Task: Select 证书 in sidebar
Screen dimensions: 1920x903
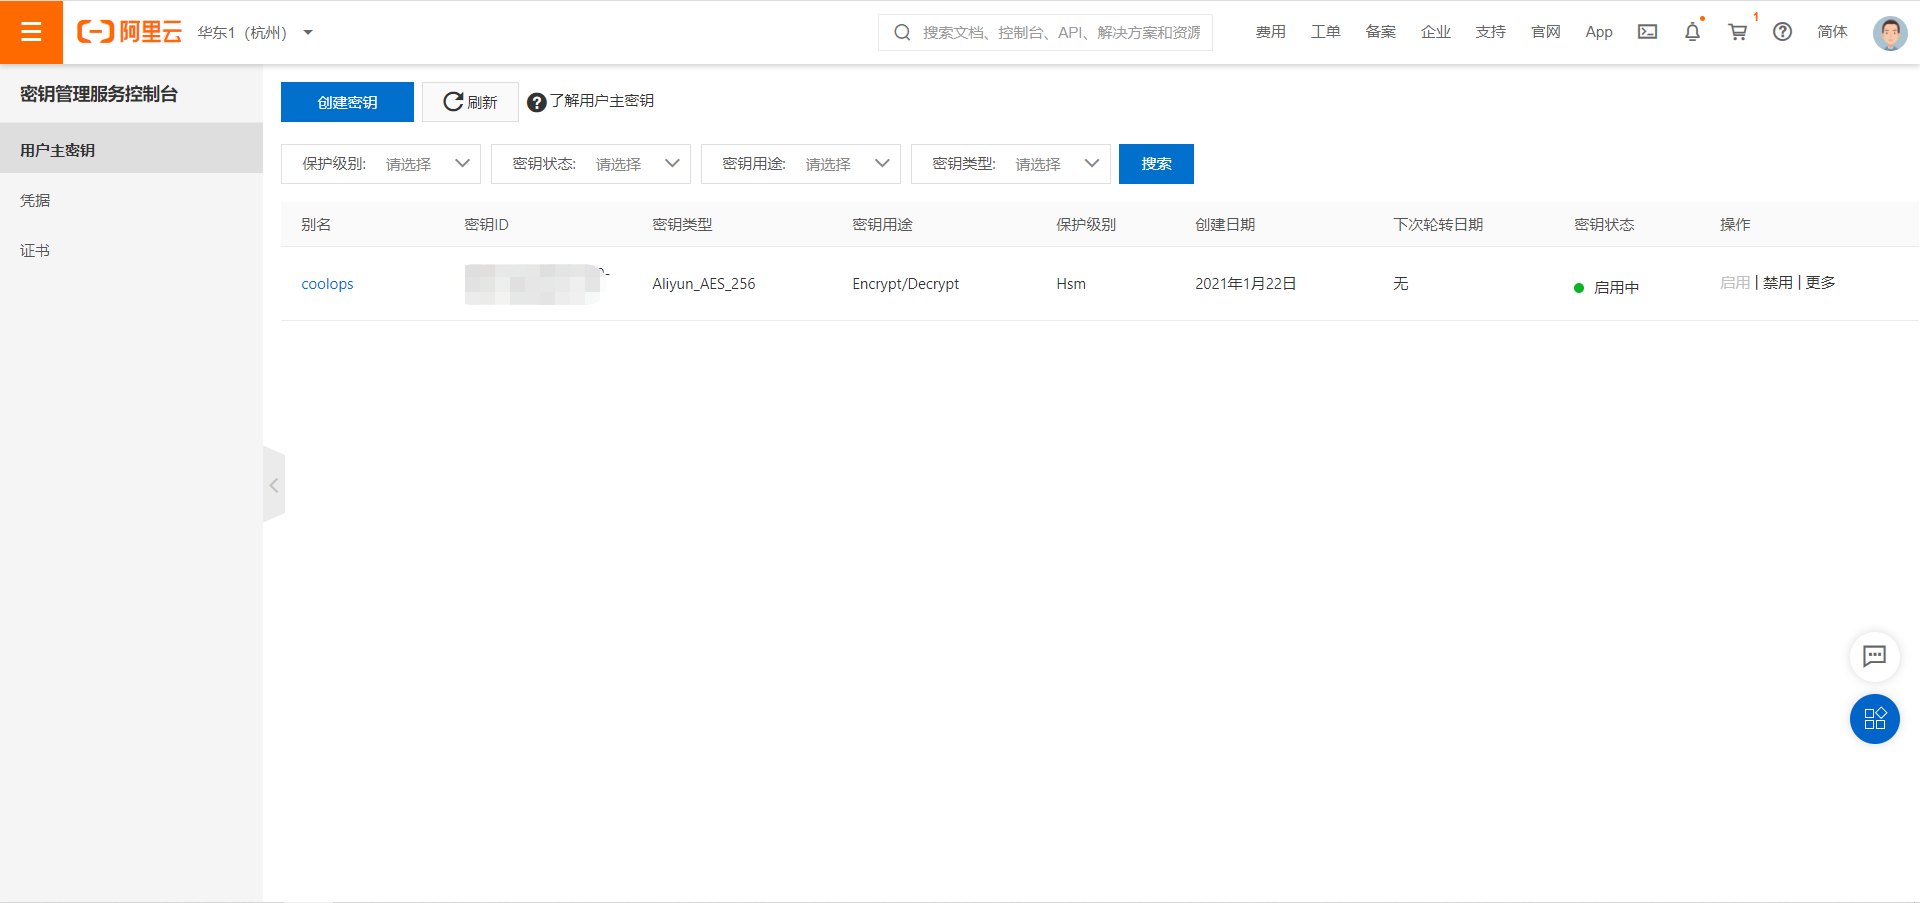Action: [131, 250]
